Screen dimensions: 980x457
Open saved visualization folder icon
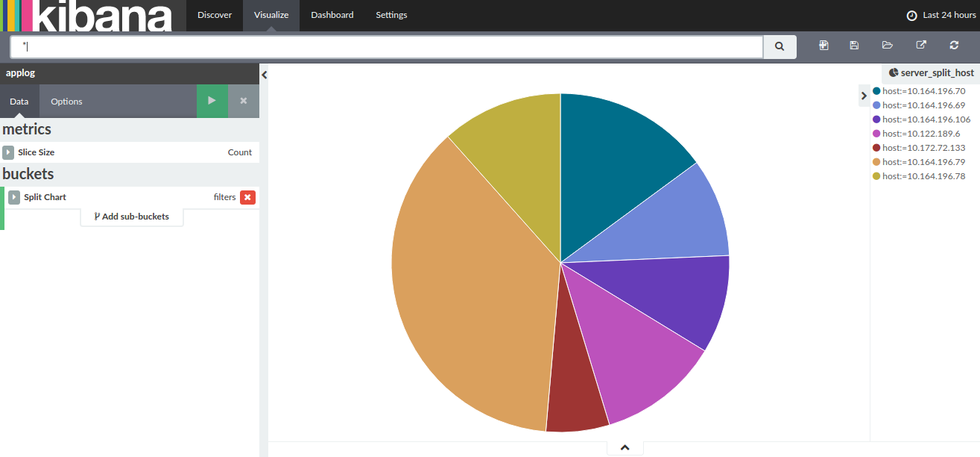point(887,45)
